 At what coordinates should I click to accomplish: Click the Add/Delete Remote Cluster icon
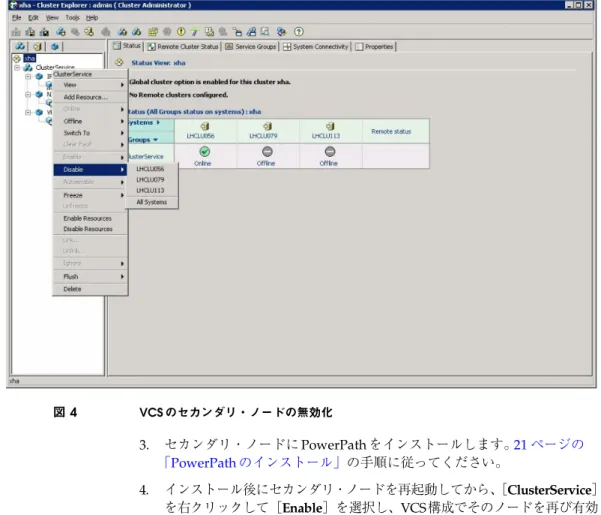pyautogui.click(x=237, y=32)
